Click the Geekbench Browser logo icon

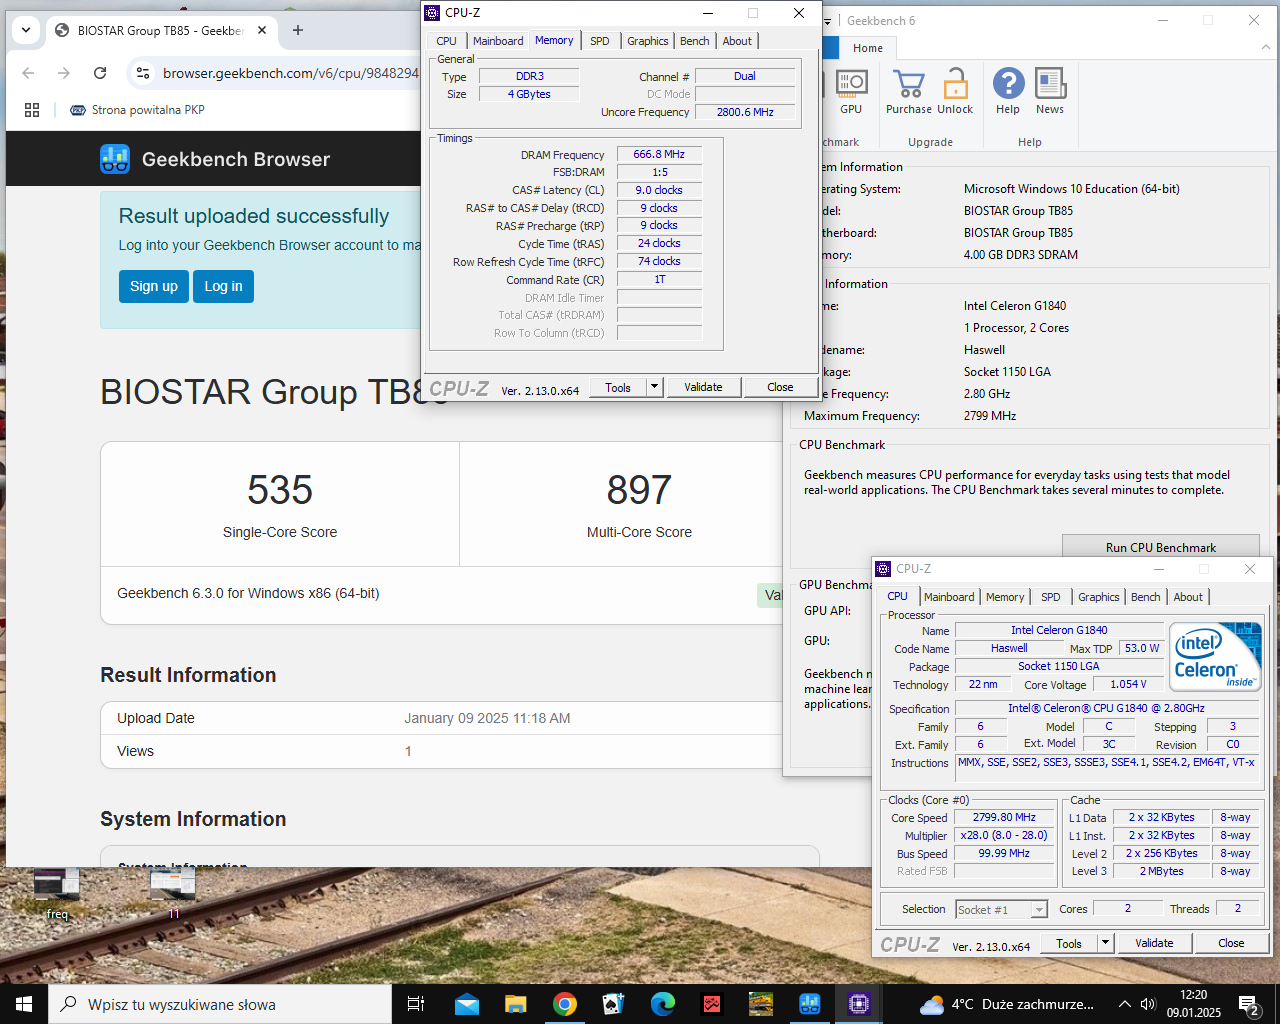[115, 159]
